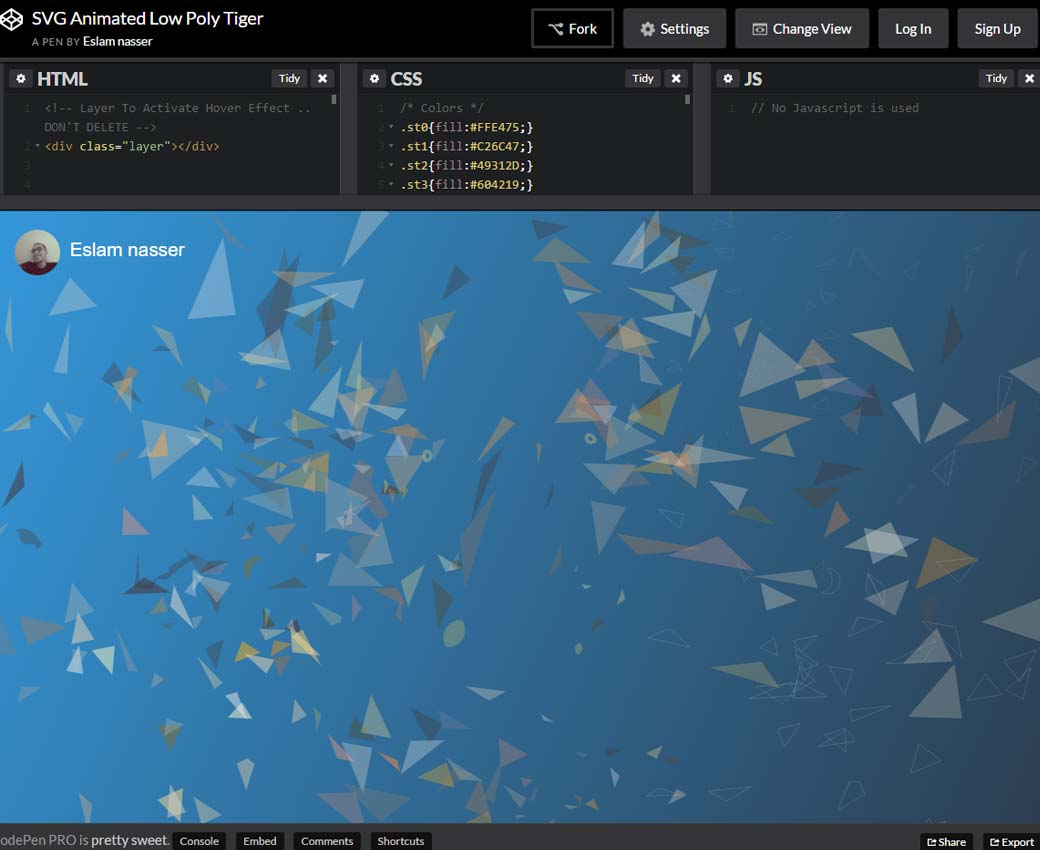The height and width of the screenshot is (850, 1040).
Task: Click the author link Eslam nasser in header
Action: pyautogui.click(x=118, y=42)
